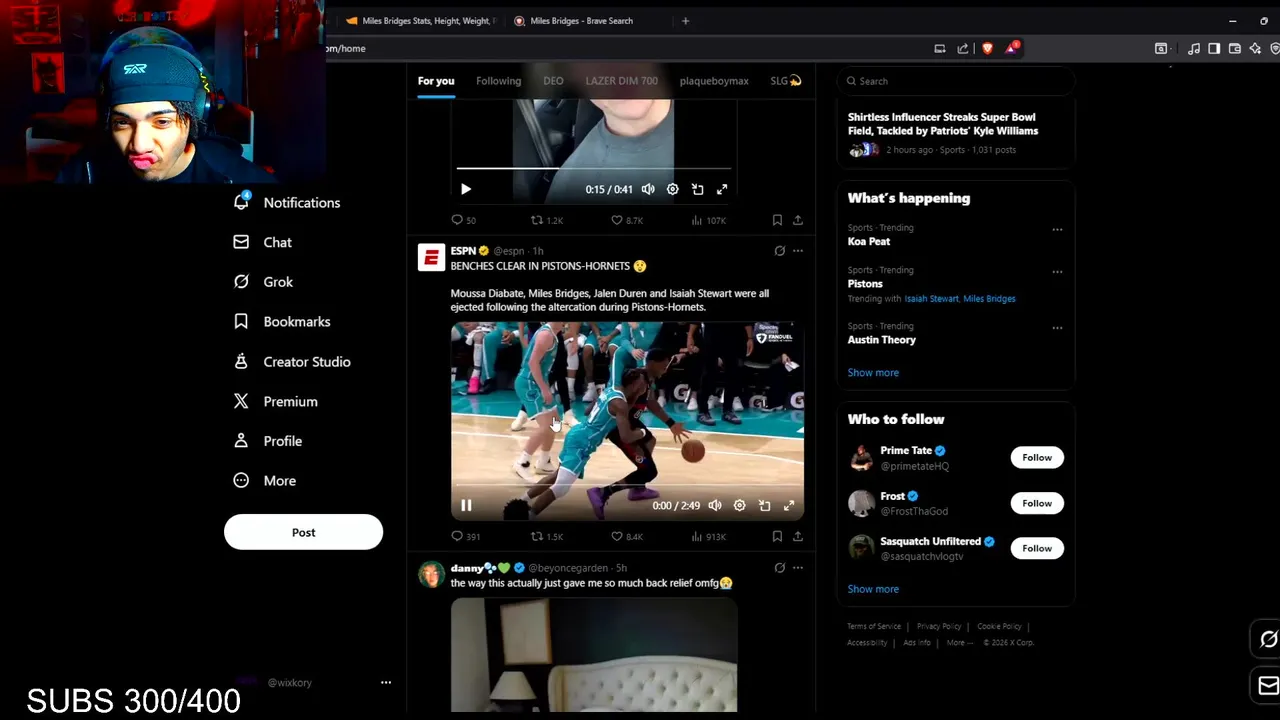Open account menu dots next to @wixkory
The width and height of the screenshot is (1280, 720).
coord(386,682)
